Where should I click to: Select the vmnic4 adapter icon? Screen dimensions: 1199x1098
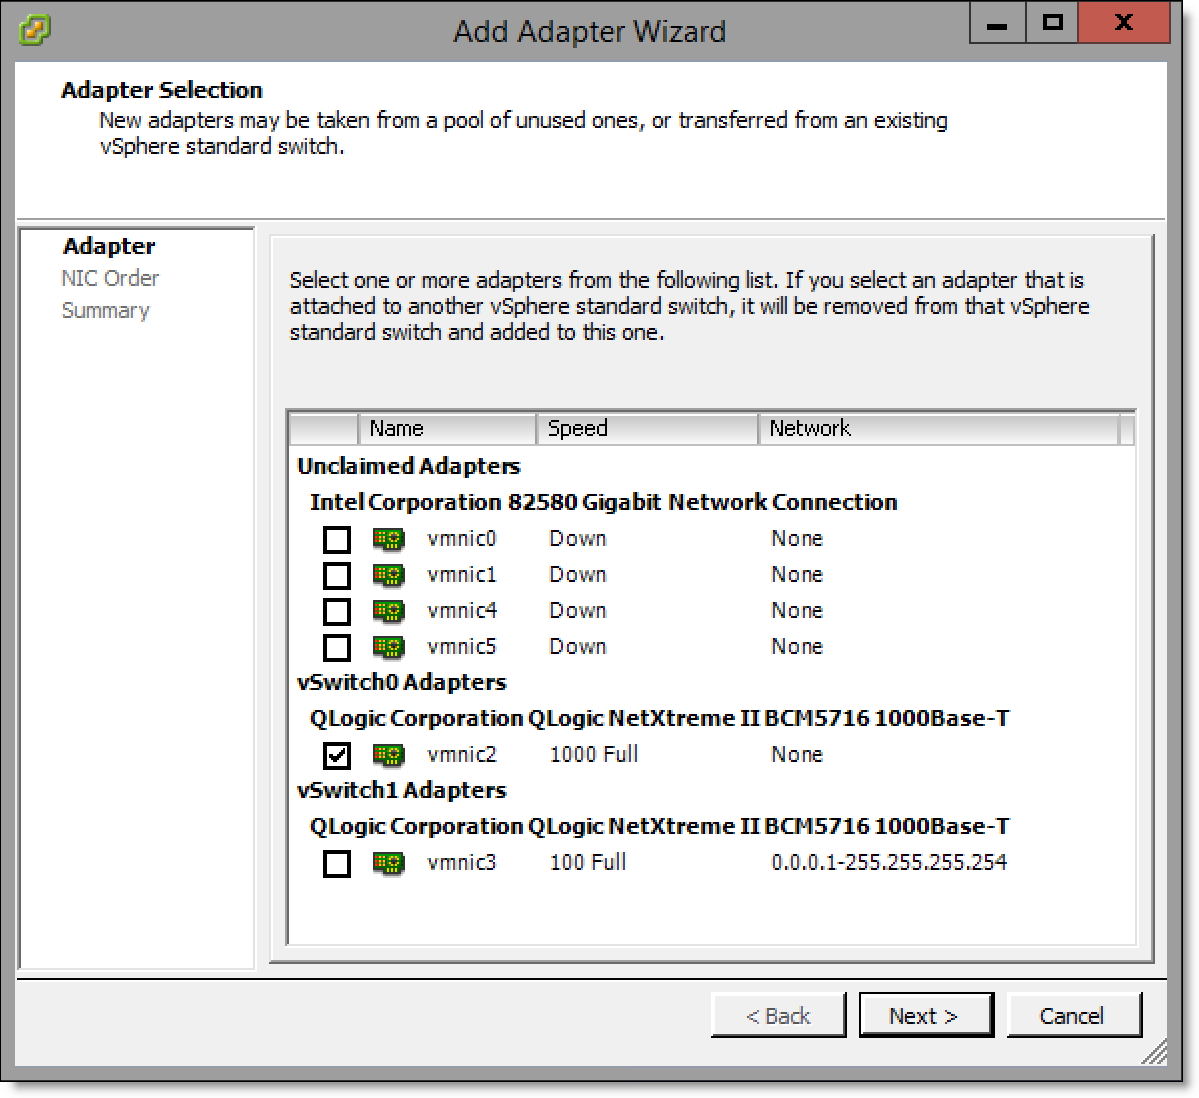388,611
